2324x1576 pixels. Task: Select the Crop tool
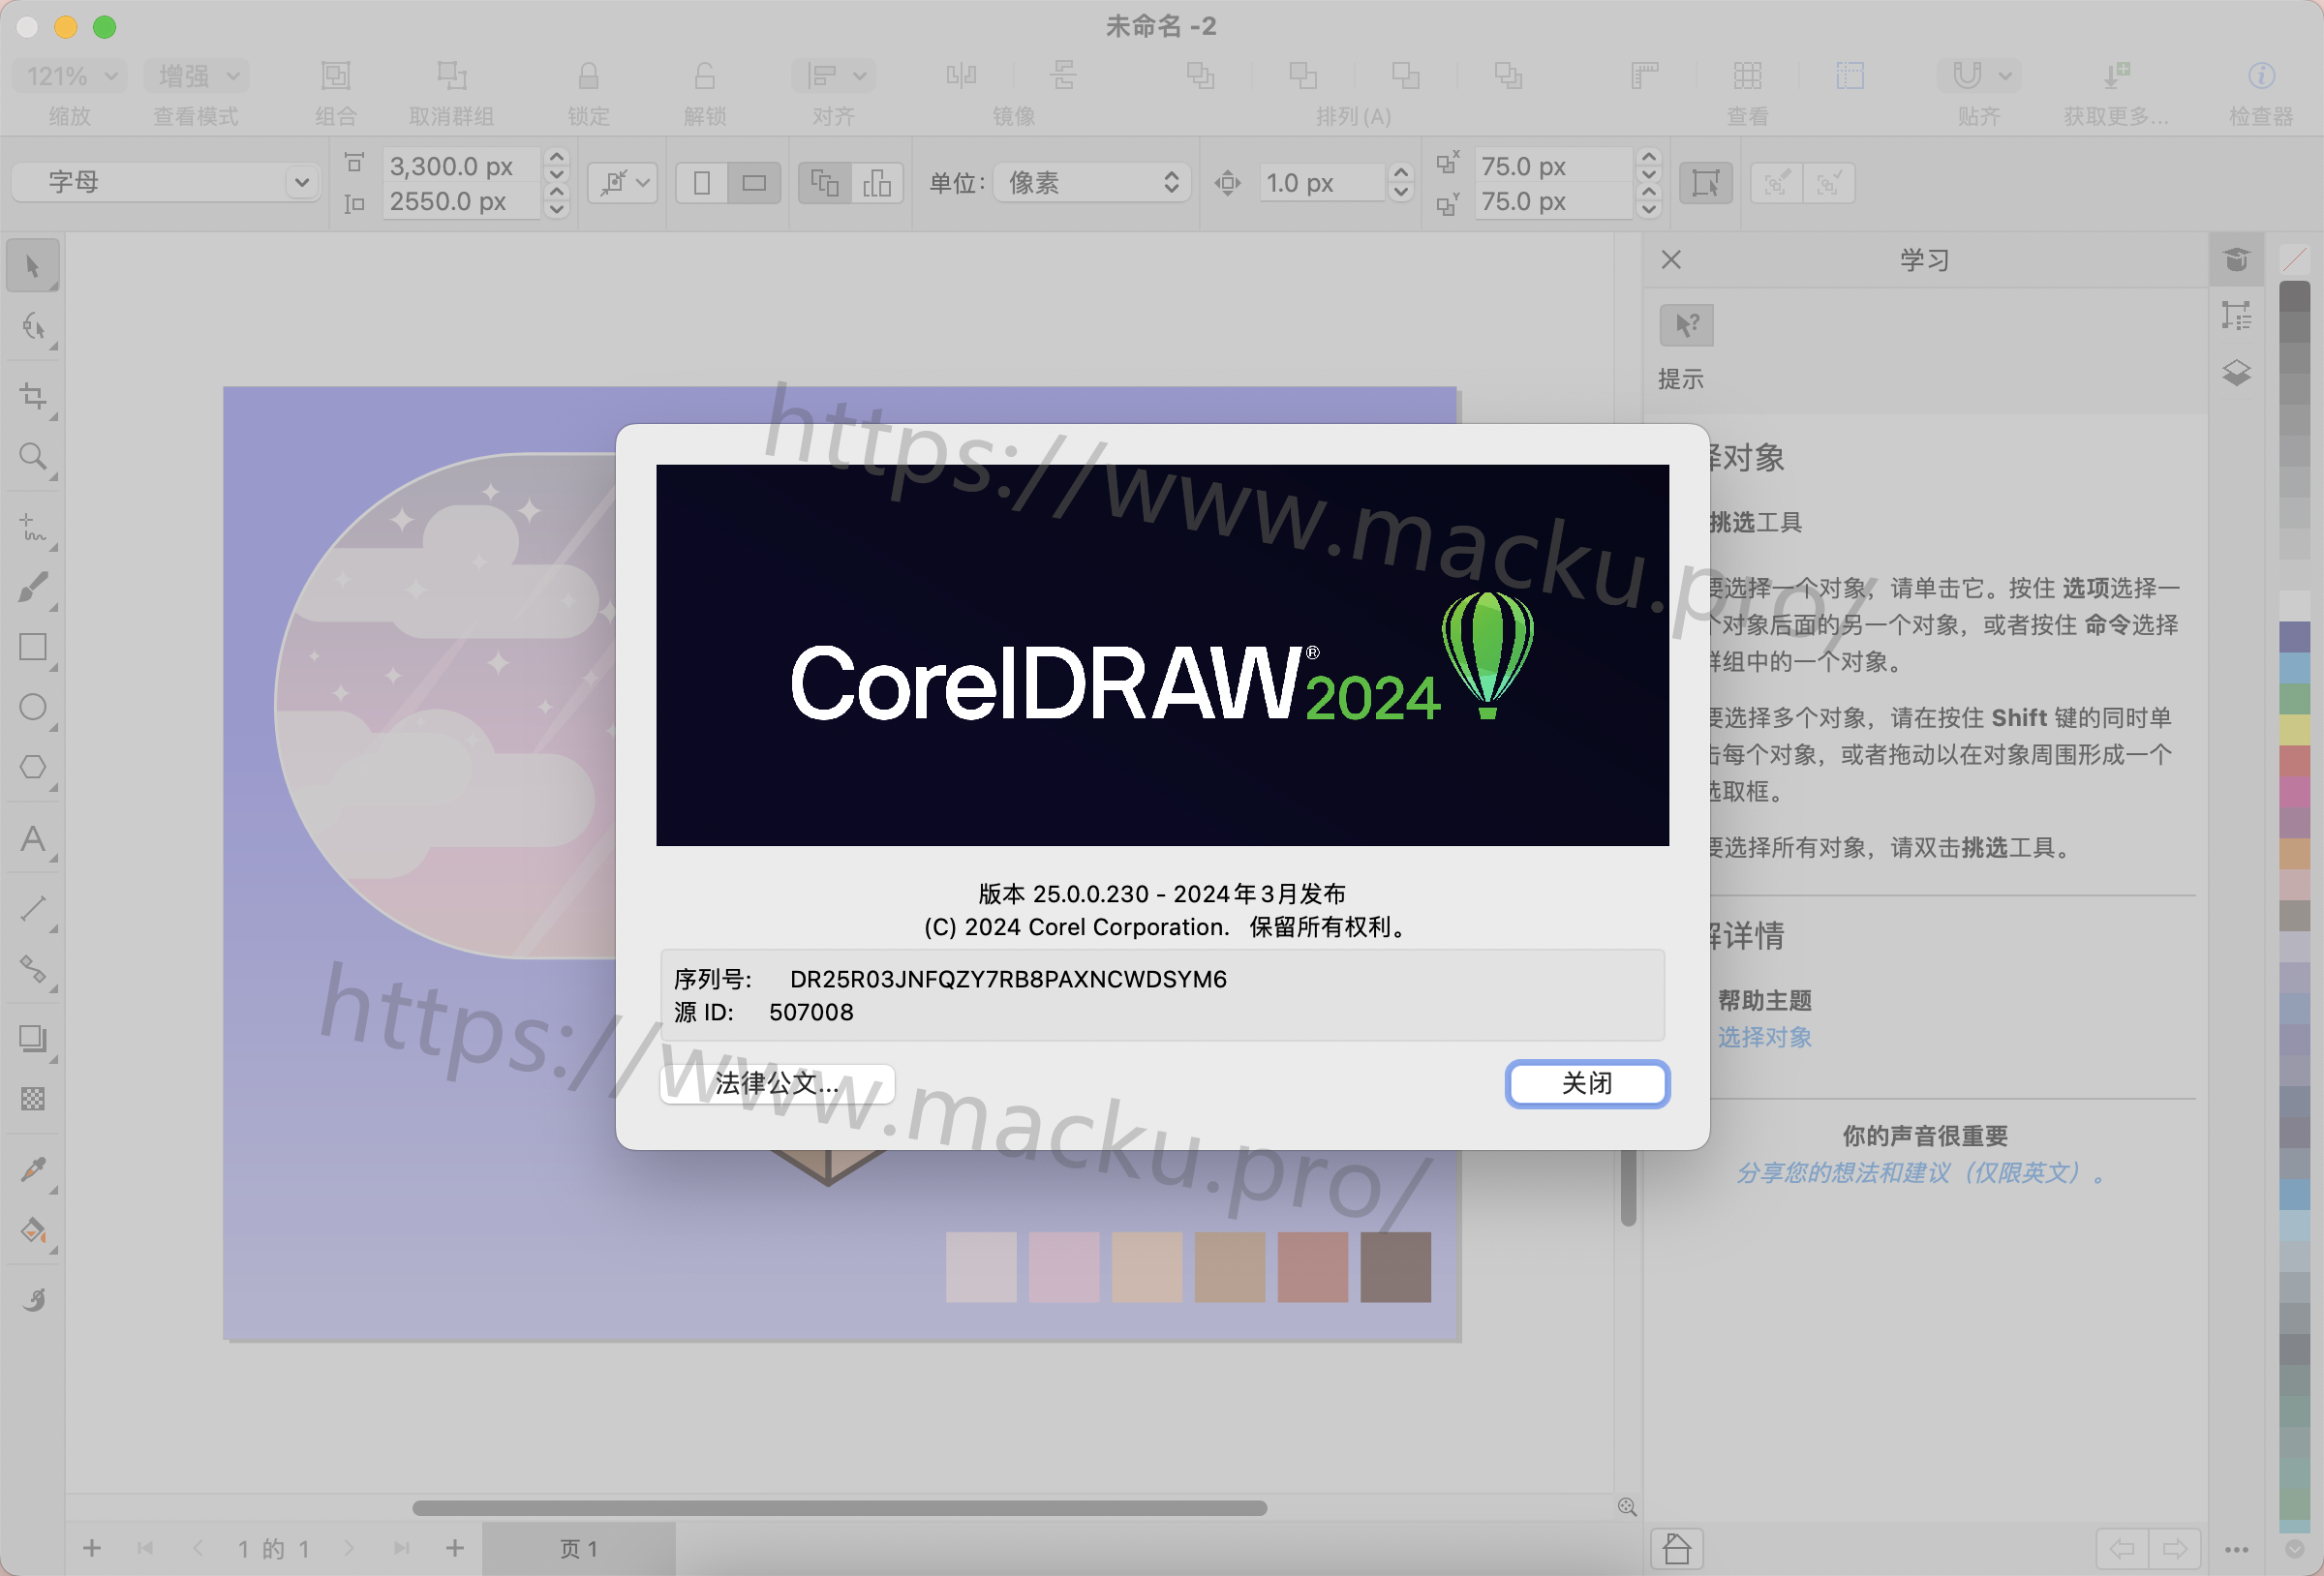(33, 396)
